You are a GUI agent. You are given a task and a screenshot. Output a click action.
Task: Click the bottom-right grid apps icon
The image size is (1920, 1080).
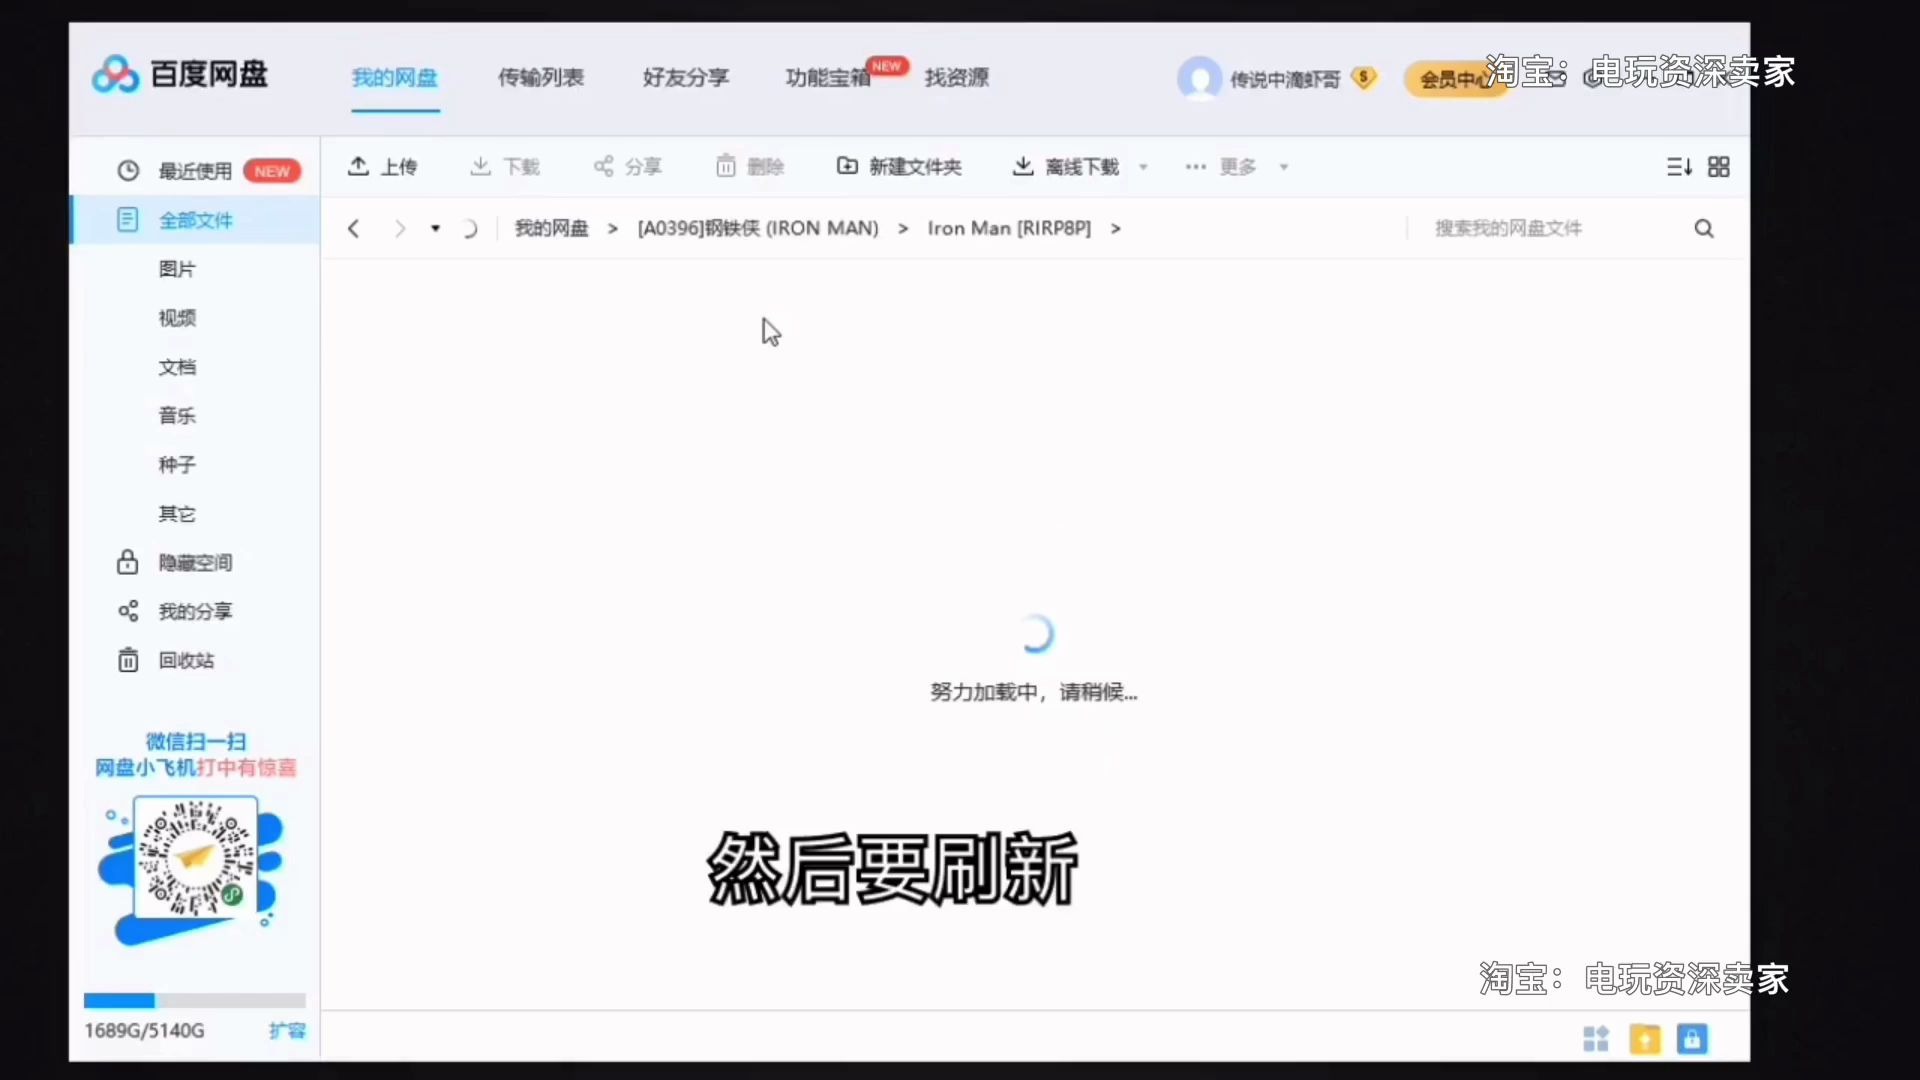[1596, 1039]
